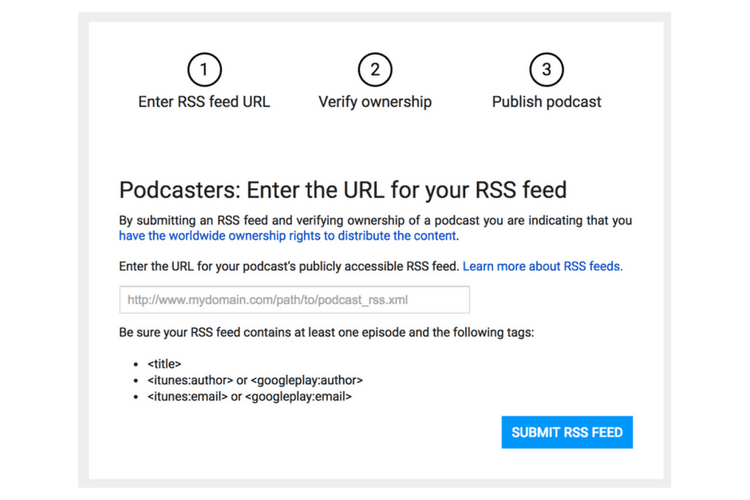This screenshot has width=750, height=500.
Task: Click the '<title>' tag list item
Action: (x=164, y=364)
